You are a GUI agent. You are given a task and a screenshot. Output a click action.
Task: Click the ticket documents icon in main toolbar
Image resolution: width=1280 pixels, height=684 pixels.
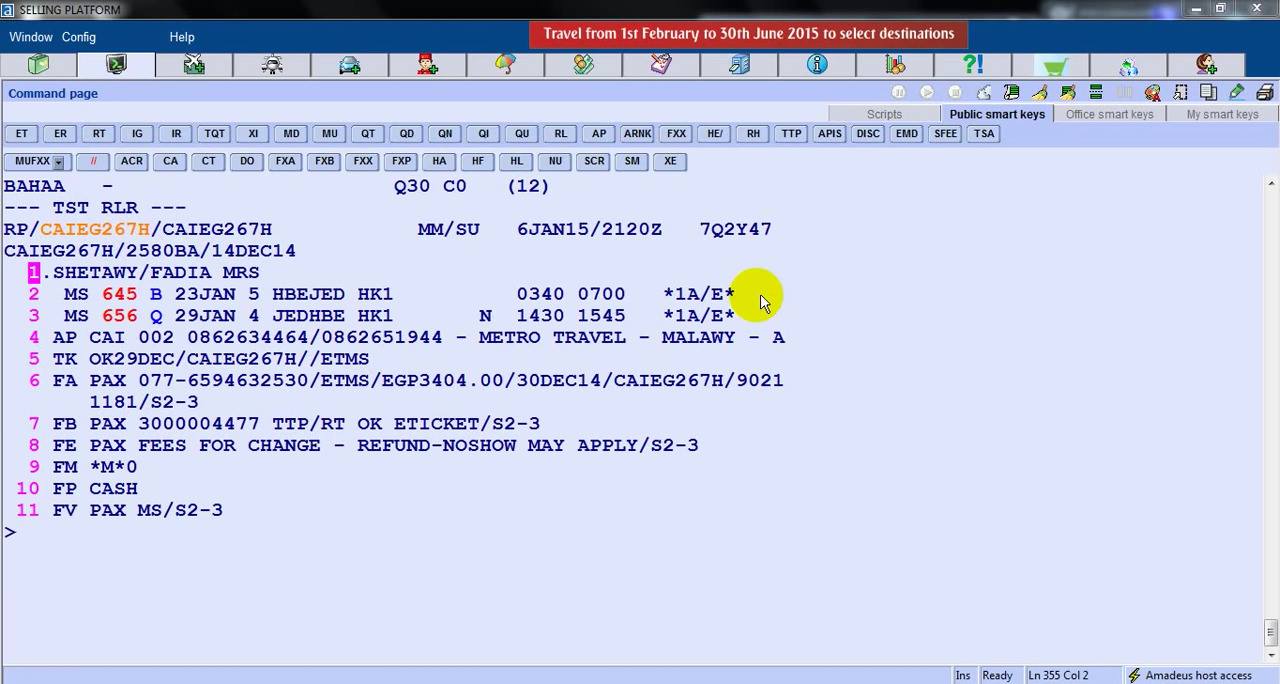tap(661, 65)
